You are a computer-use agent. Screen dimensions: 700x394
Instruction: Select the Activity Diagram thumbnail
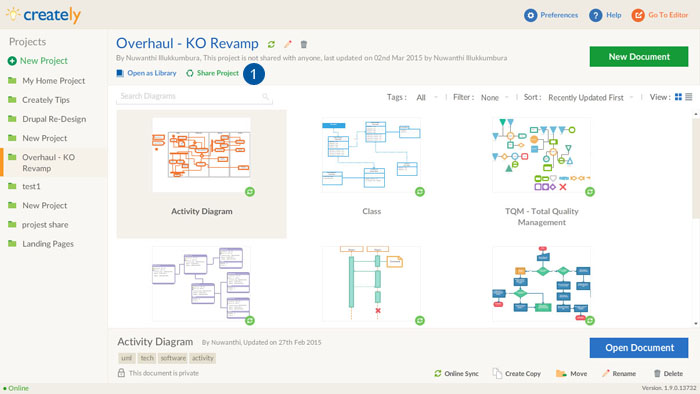(201, 155)
